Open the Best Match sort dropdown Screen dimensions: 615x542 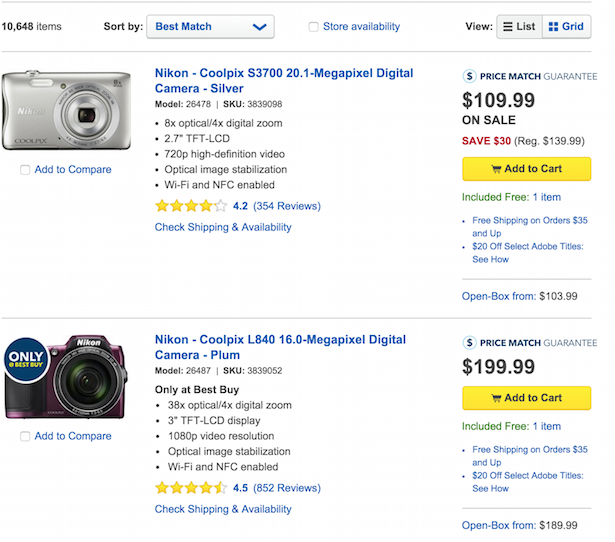click(x=210, y=27)
